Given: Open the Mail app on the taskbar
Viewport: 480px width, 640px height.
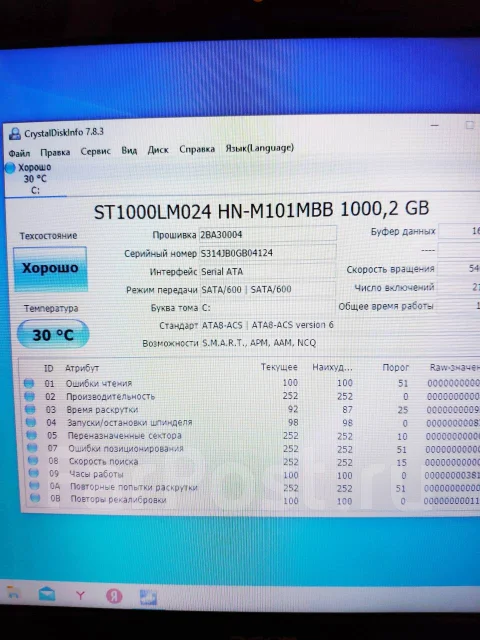Looking at the screenshot, I should pos(47,594).
